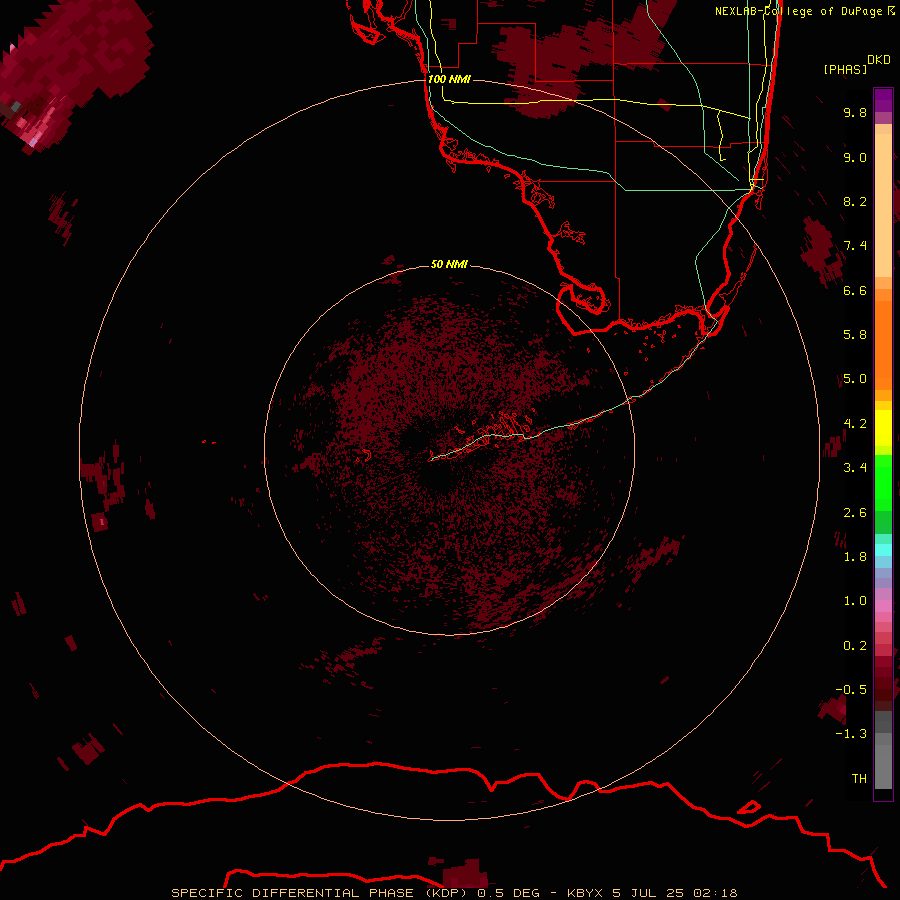
Task: Click the [PHAS] legend heading
Action: pyautogui.click(x=845, y=69)
